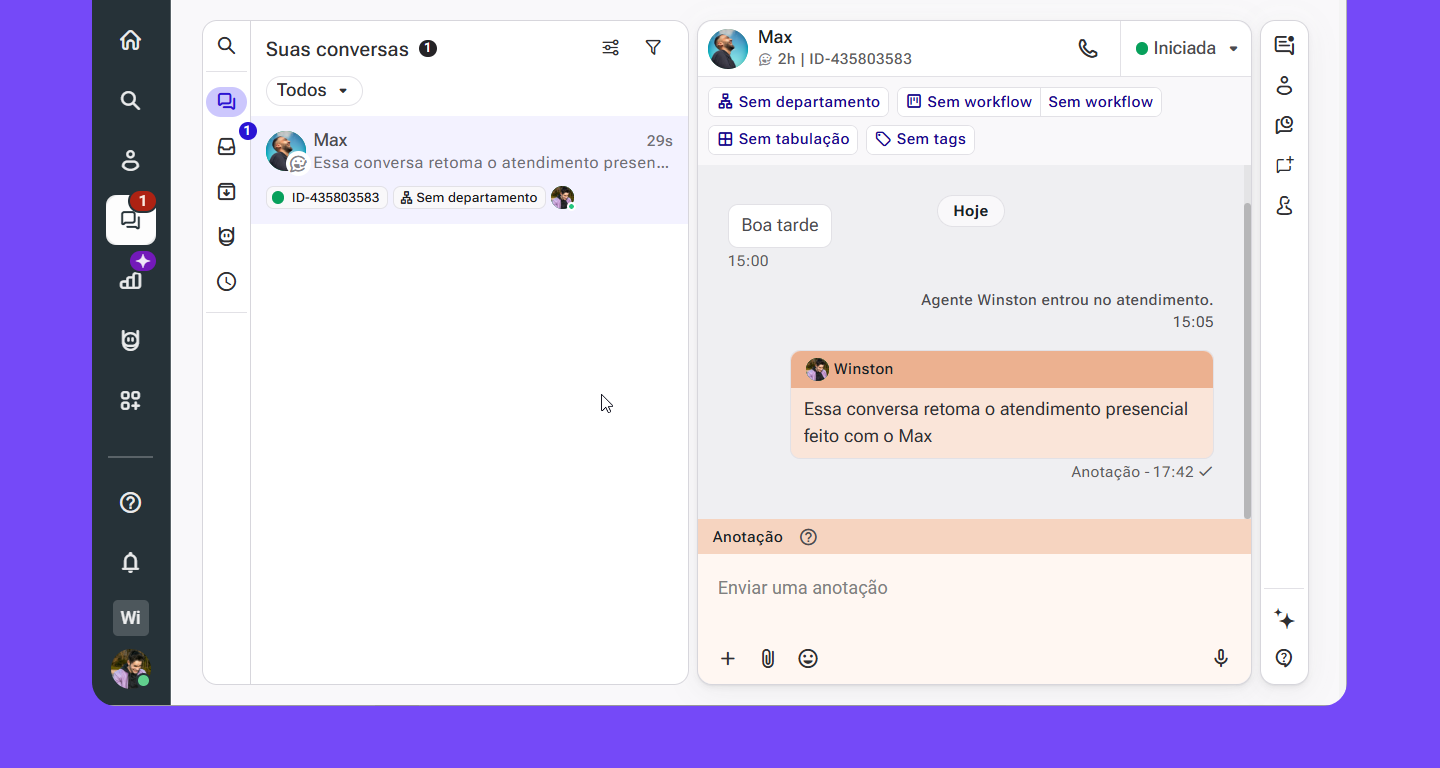Click the Anotação label above composer
This screenshot has width=1440, height=768.
(748, 537)
